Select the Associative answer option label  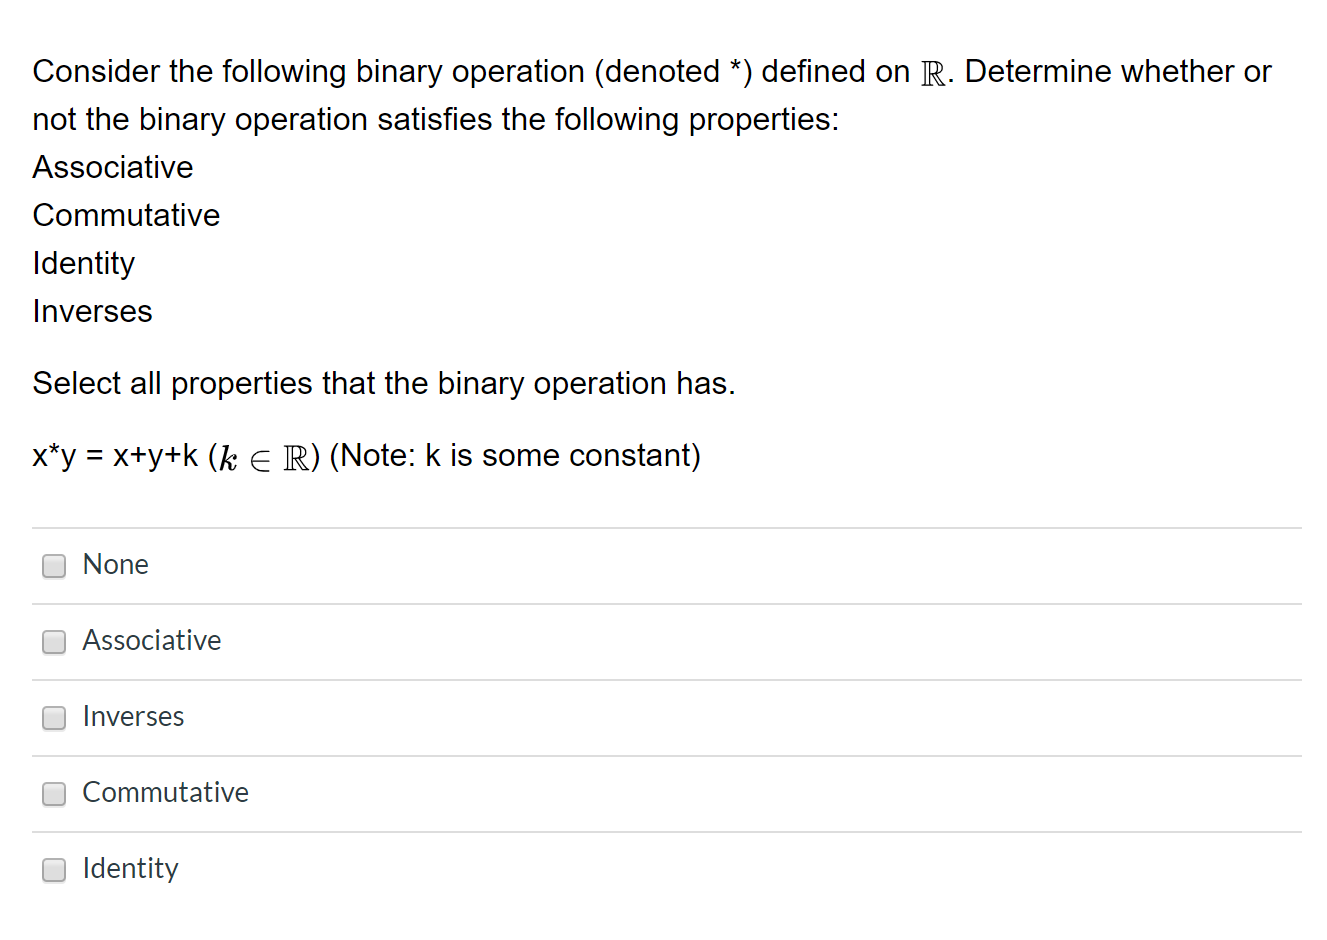[x=152, y=641]
